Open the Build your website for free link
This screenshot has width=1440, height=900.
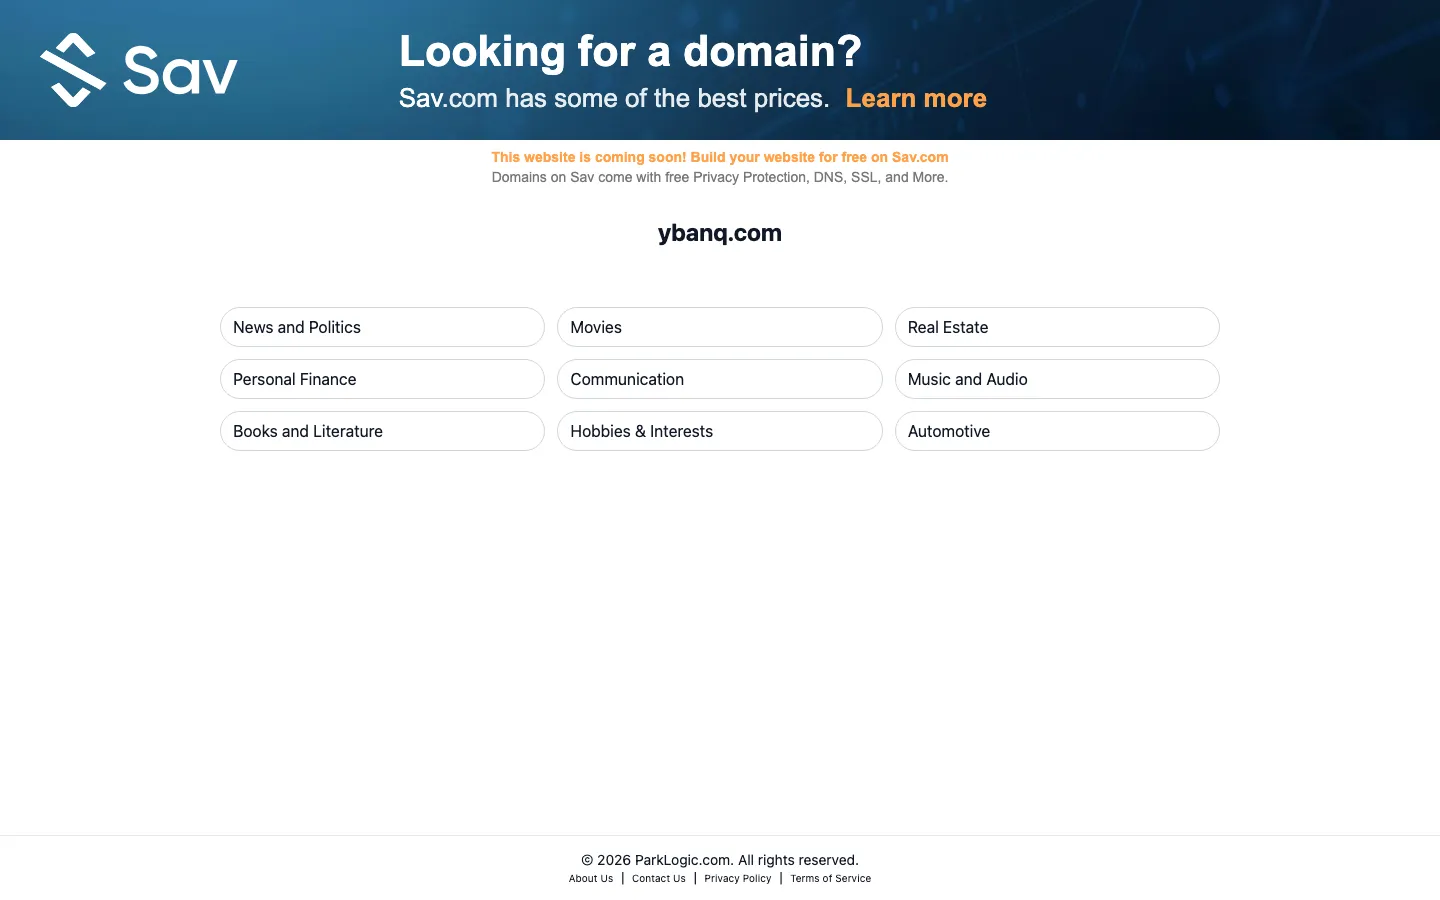click(x=720, y=157)
